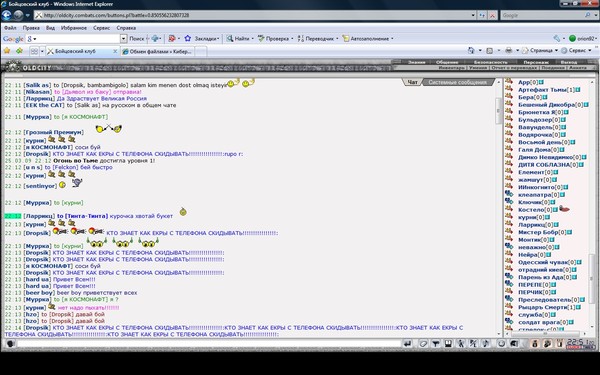The width and height of the screenshot is (600, 375).
Task: Toggle the sound note icon in chat bar
Action: pyautogui.click(x=485, y=343)
